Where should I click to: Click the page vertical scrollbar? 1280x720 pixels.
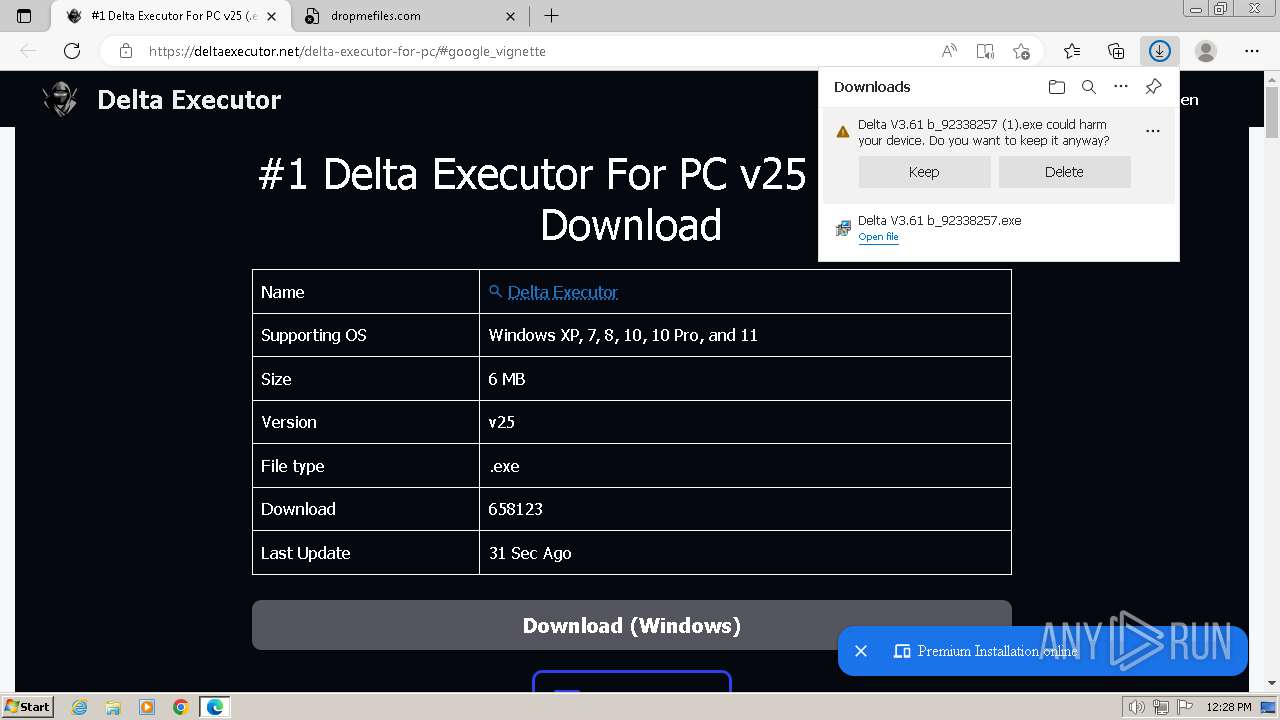coord(1272,114)
